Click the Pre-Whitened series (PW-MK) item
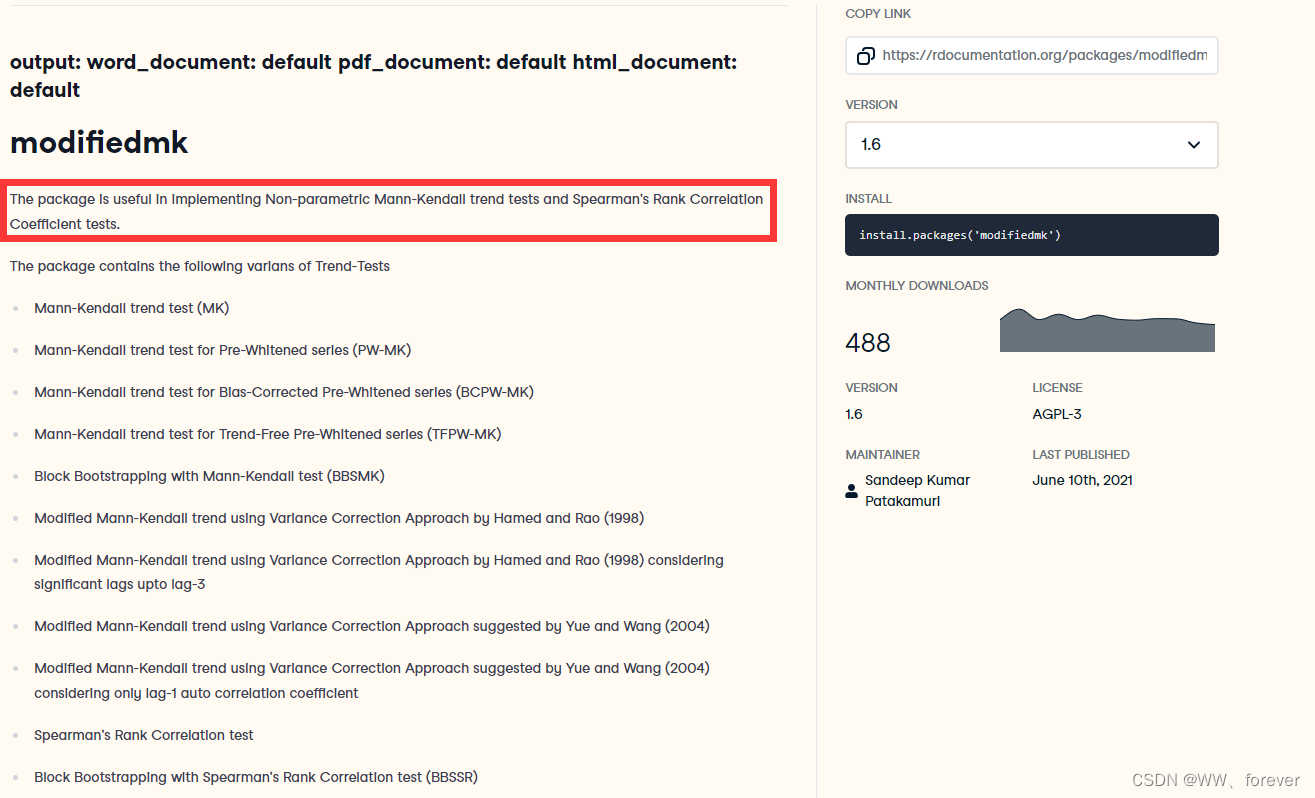 point(223,350)
